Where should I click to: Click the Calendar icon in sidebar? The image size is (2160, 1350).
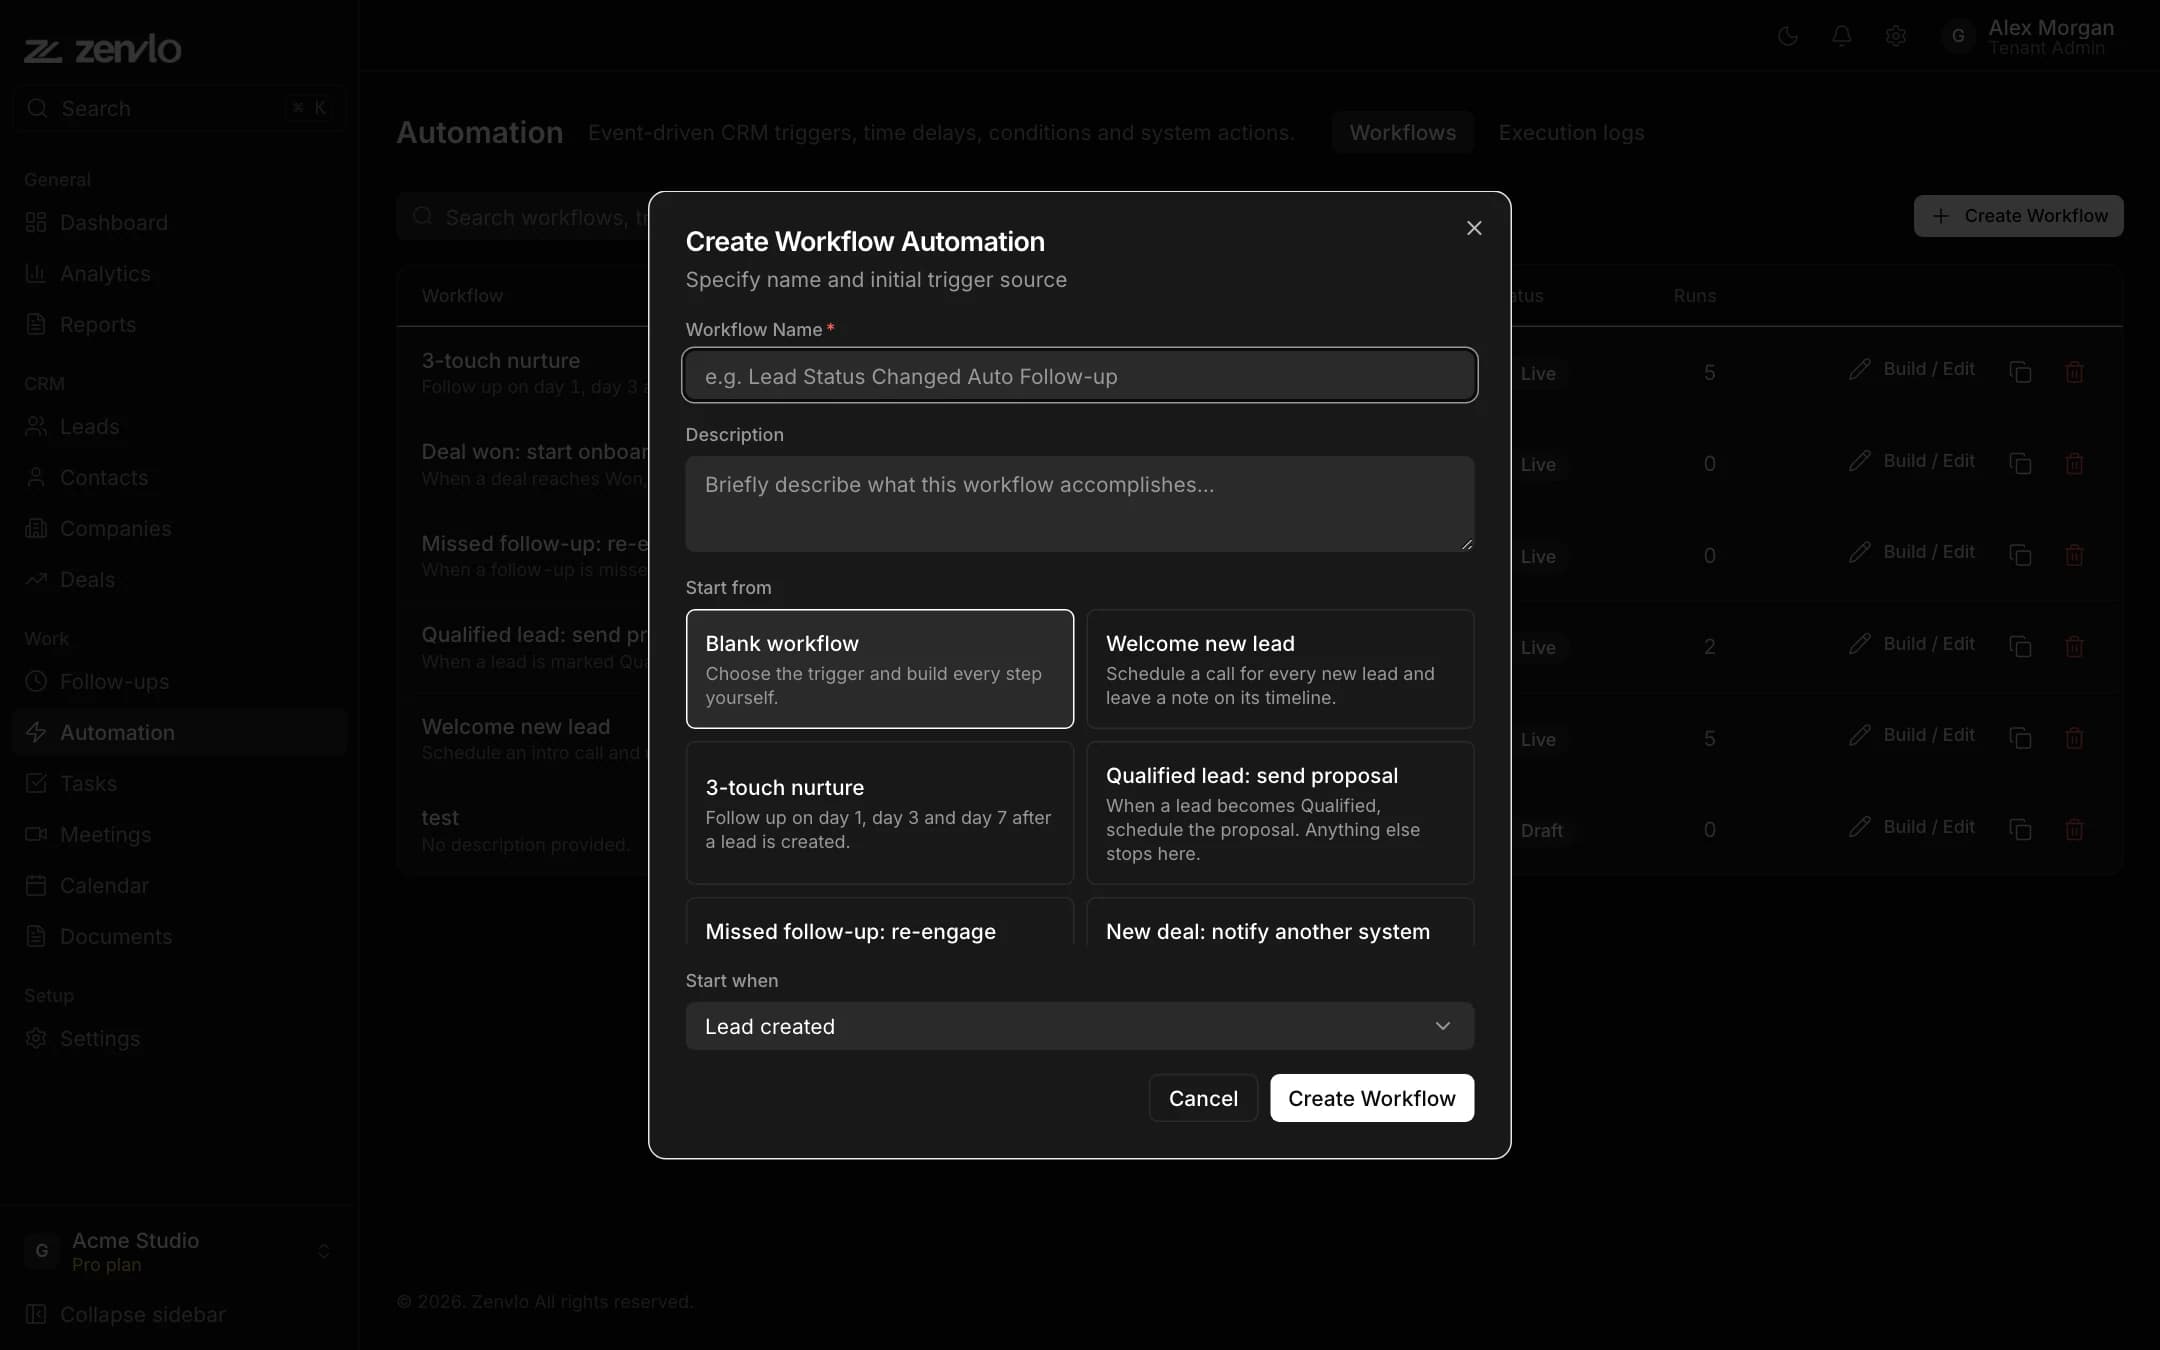(x=36, y=885)
